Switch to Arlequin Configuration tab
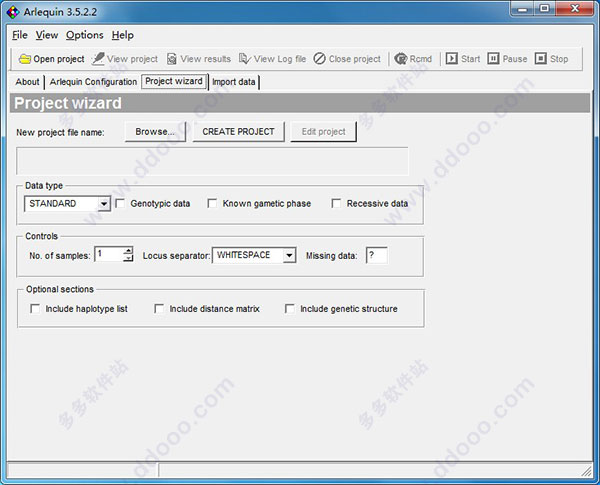This screenshot has width=600, height=485. tap(93, 82)
